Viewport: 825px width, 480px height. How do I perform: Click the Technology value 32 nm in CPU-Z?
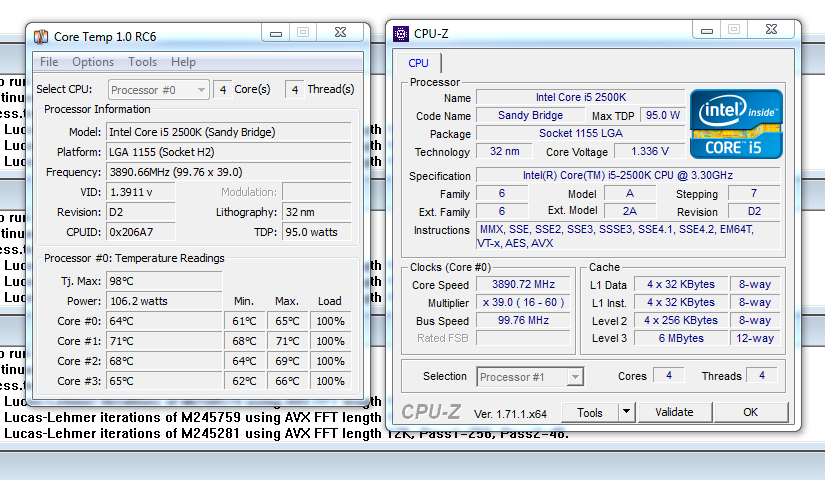(x=504, y=152)
